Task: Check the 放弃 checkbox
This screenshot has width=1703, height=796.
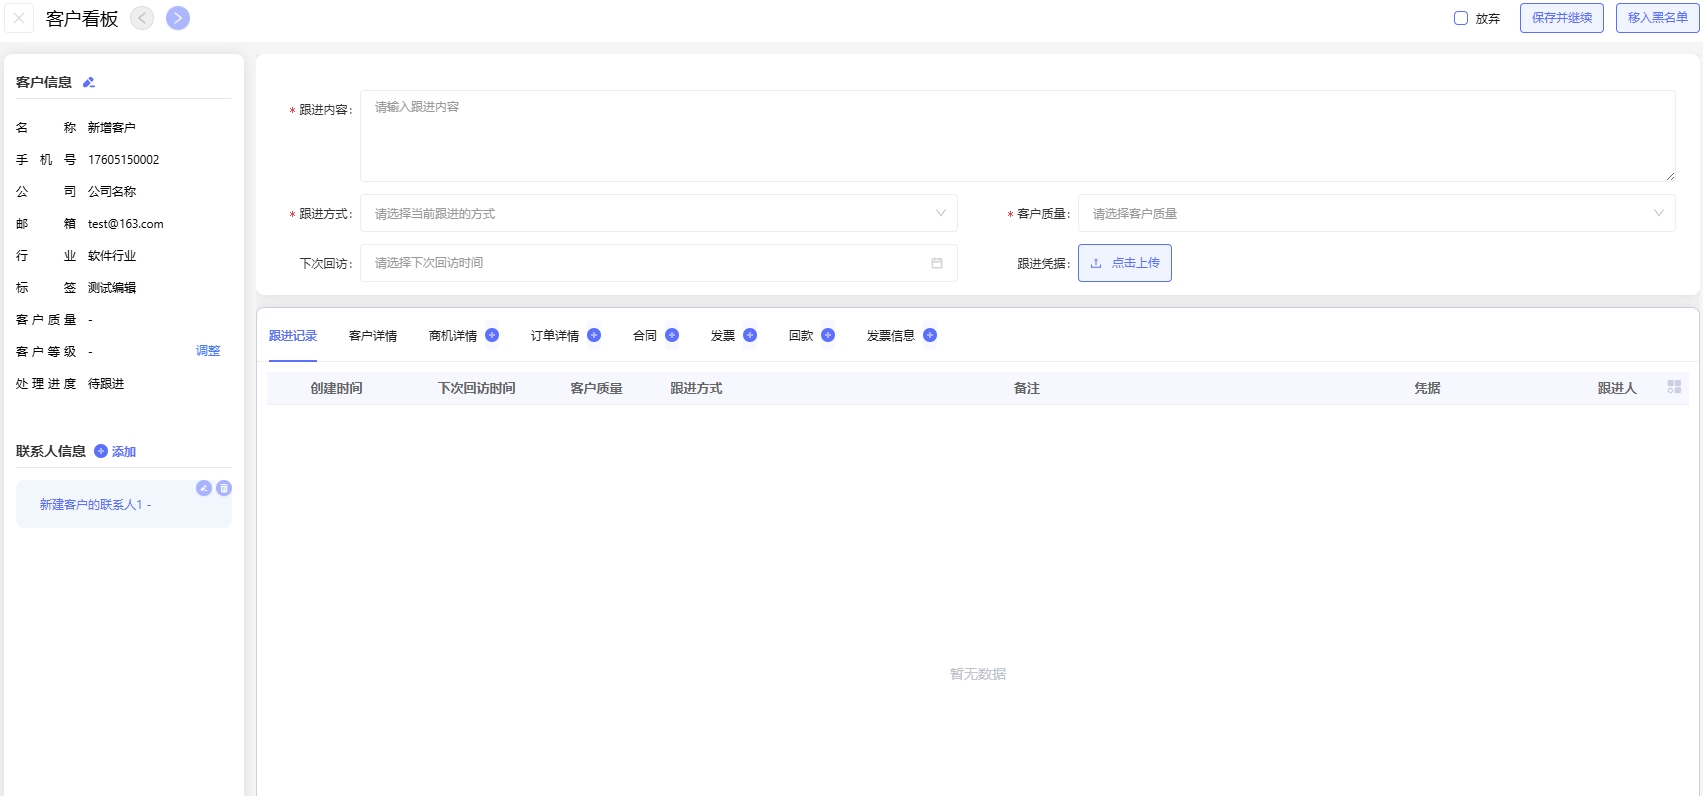Action: 1461,18
